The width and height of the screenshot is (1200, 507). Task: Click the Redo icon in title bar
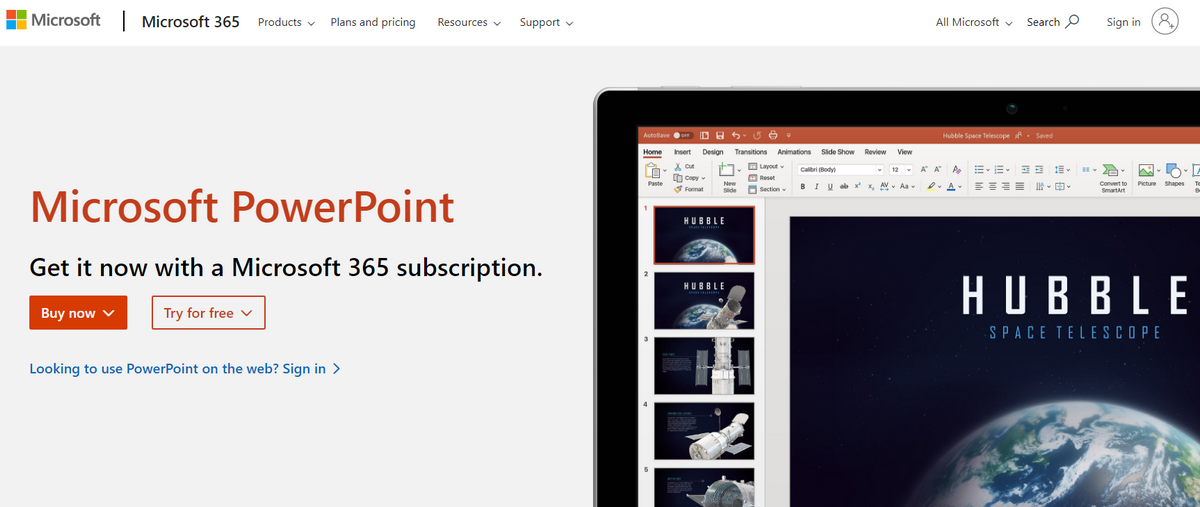757,135
